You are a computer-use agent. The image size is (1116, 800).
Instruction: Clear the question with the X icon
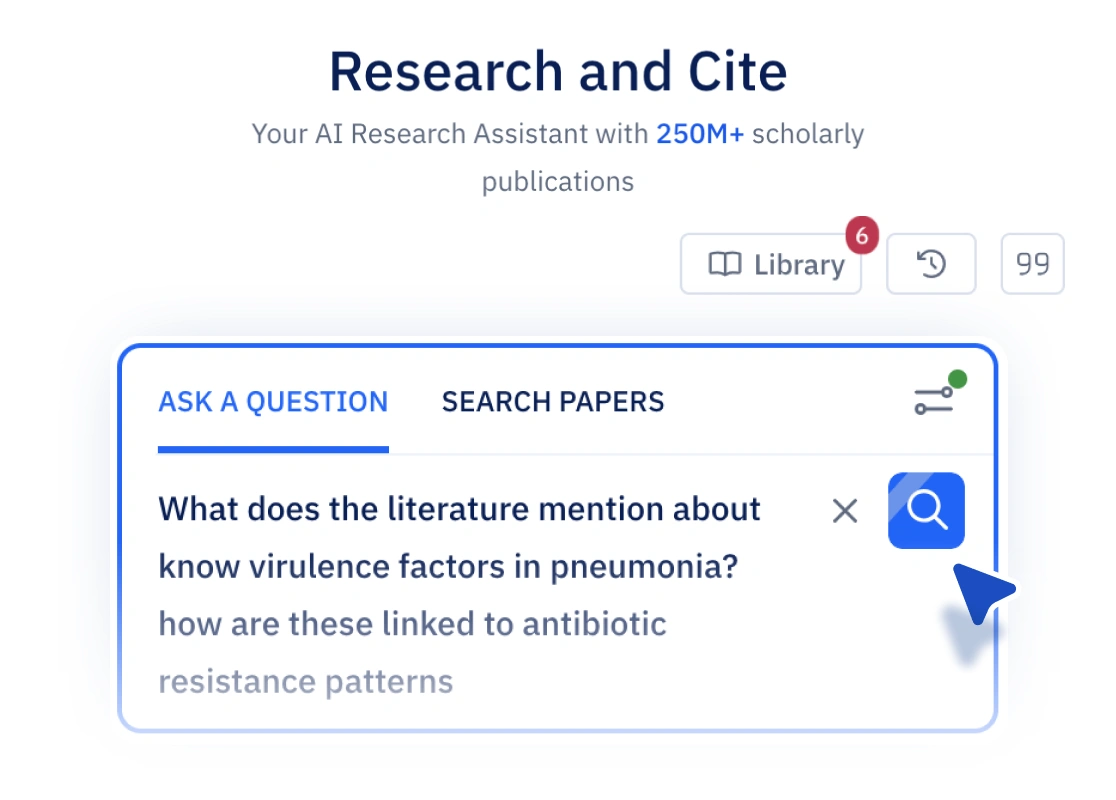[845, 511]
